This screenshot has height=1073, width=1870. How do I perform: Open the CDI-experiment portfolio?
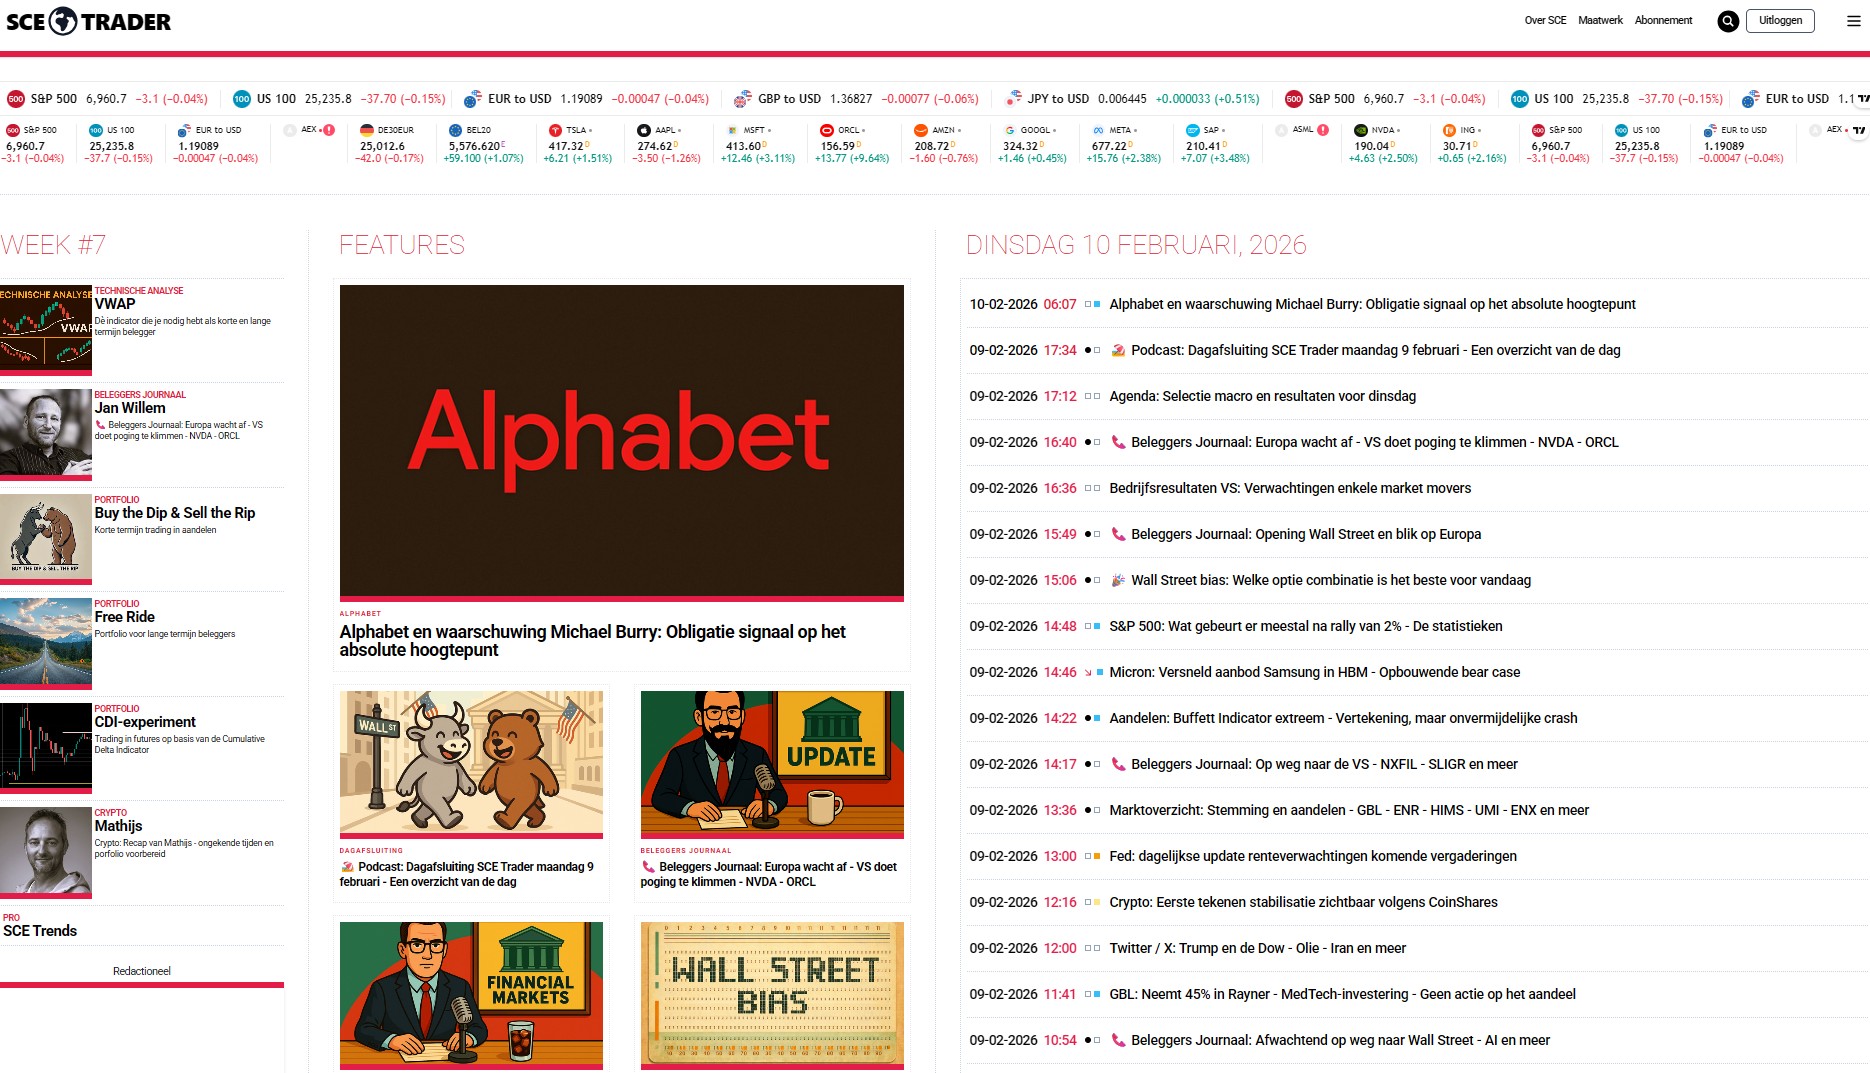coord(145,722)
